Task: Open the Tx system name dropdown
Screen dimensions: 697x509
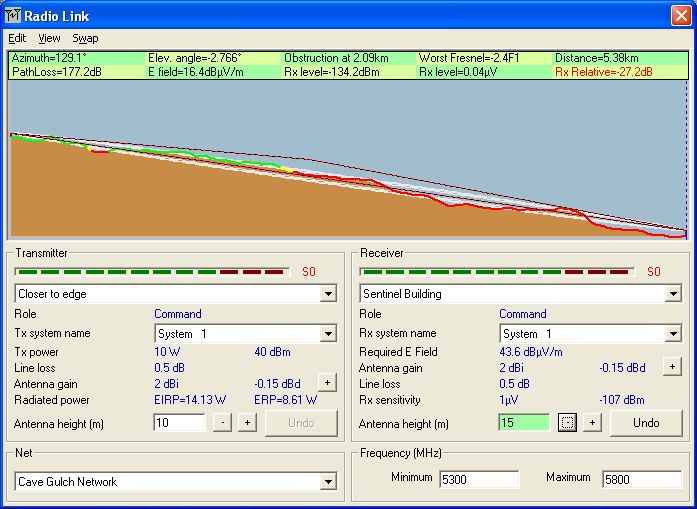Action: [x=327, y=334]
